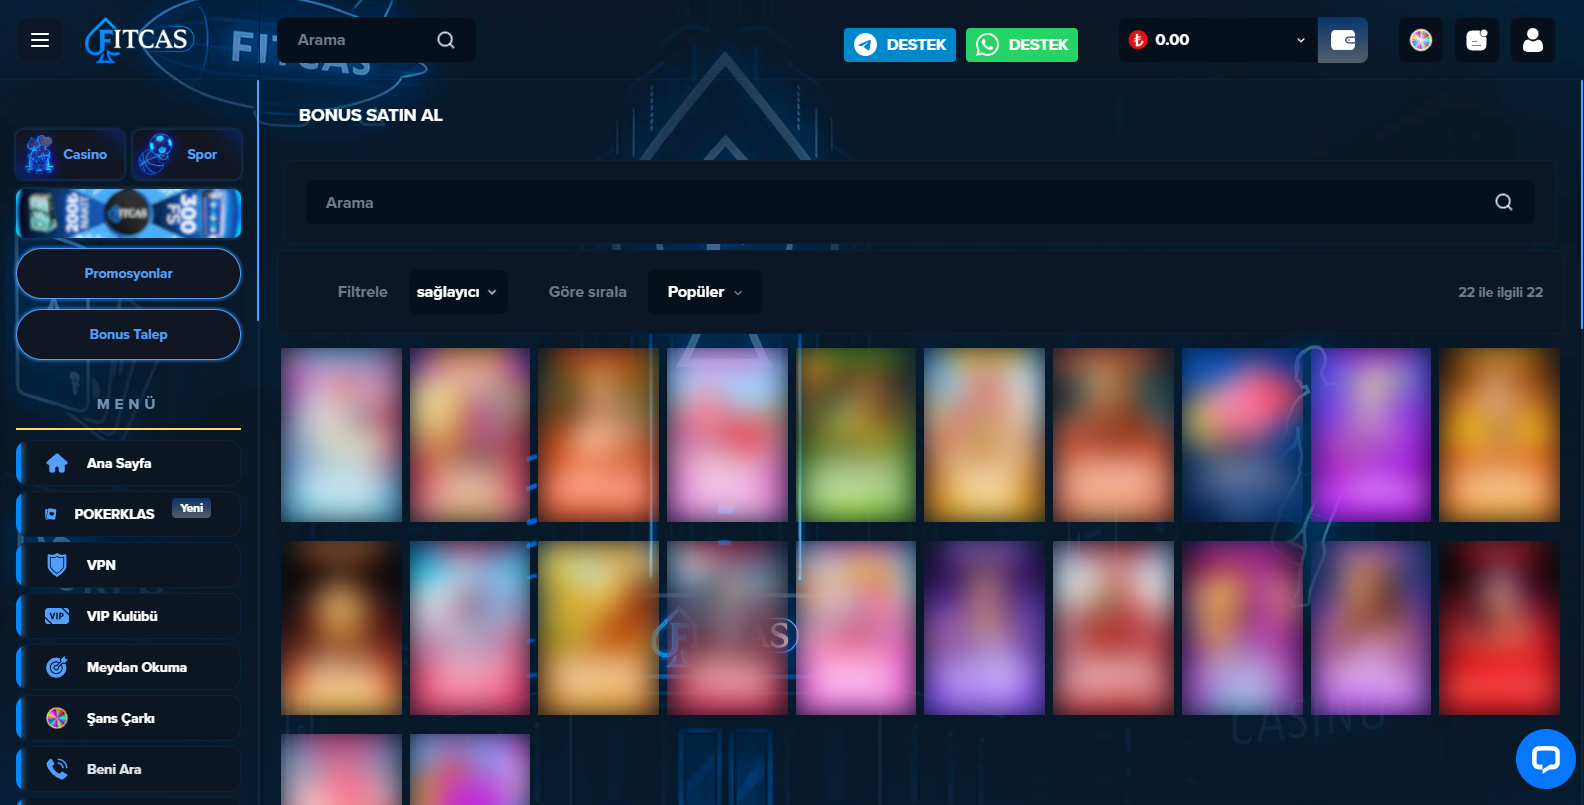Screen dimensions: 1584x805
Task: Open WhatsApp Destek support
Action: tap(1021, 45)
